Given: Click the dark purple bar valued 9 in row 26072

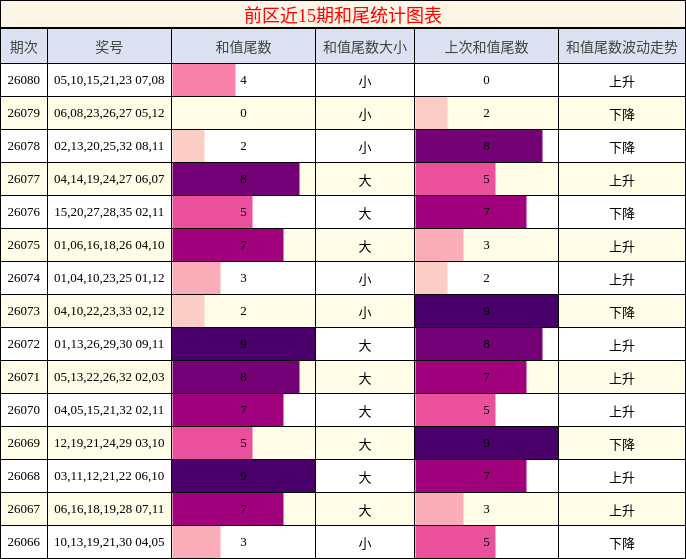Looking at the screenshot, I should 243,344.
